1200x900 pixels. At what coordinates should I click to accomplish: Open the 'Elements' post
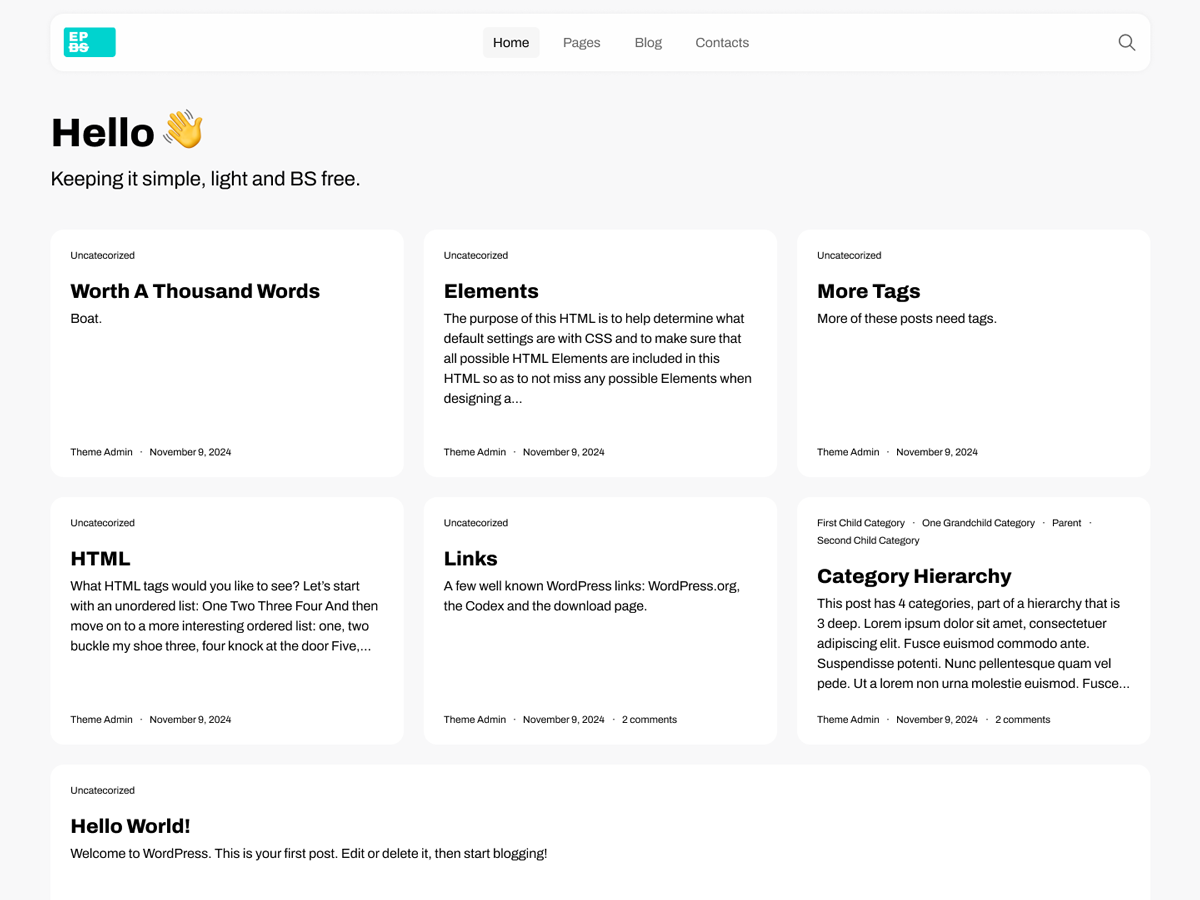tap(491, 291)
